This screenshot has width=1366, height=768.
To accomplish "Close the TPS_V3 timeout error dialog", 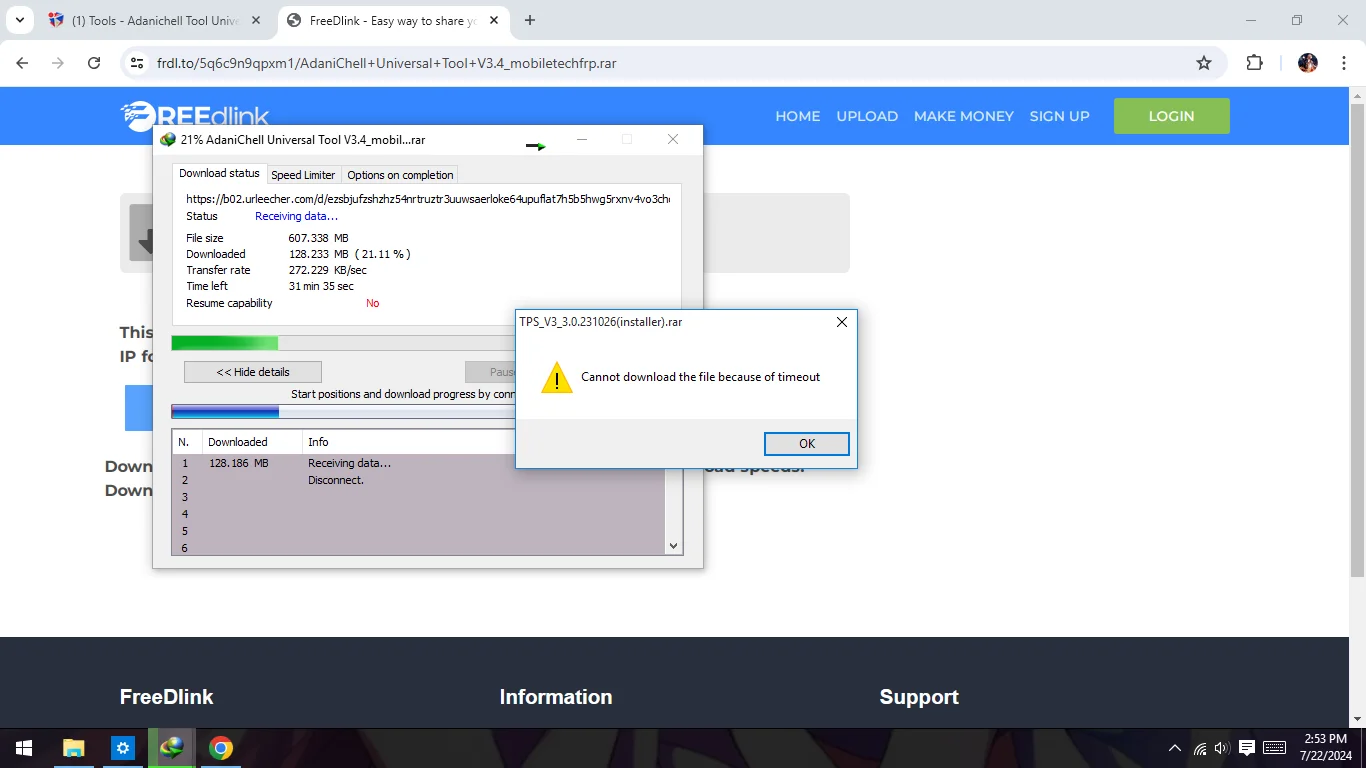I will [x=841, y=322].
